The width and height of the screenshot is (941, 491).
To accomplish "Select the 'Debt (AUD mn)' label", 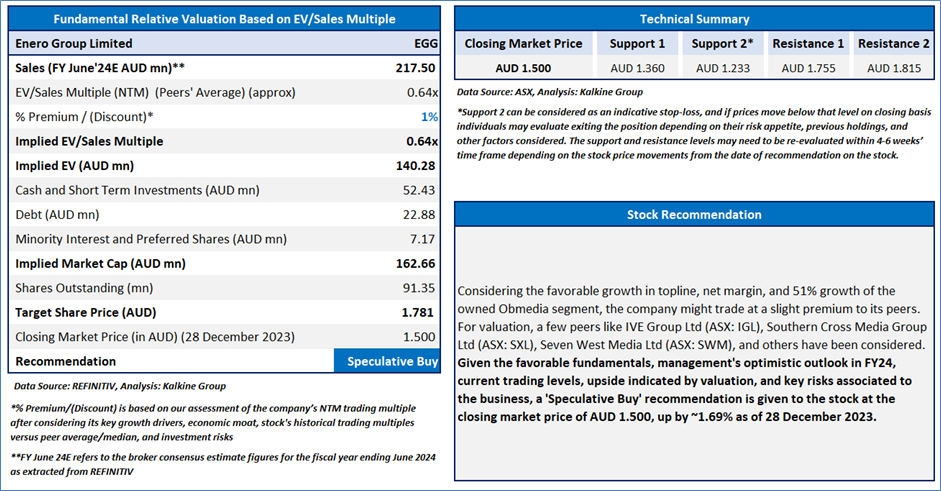I will click(57, 215).
